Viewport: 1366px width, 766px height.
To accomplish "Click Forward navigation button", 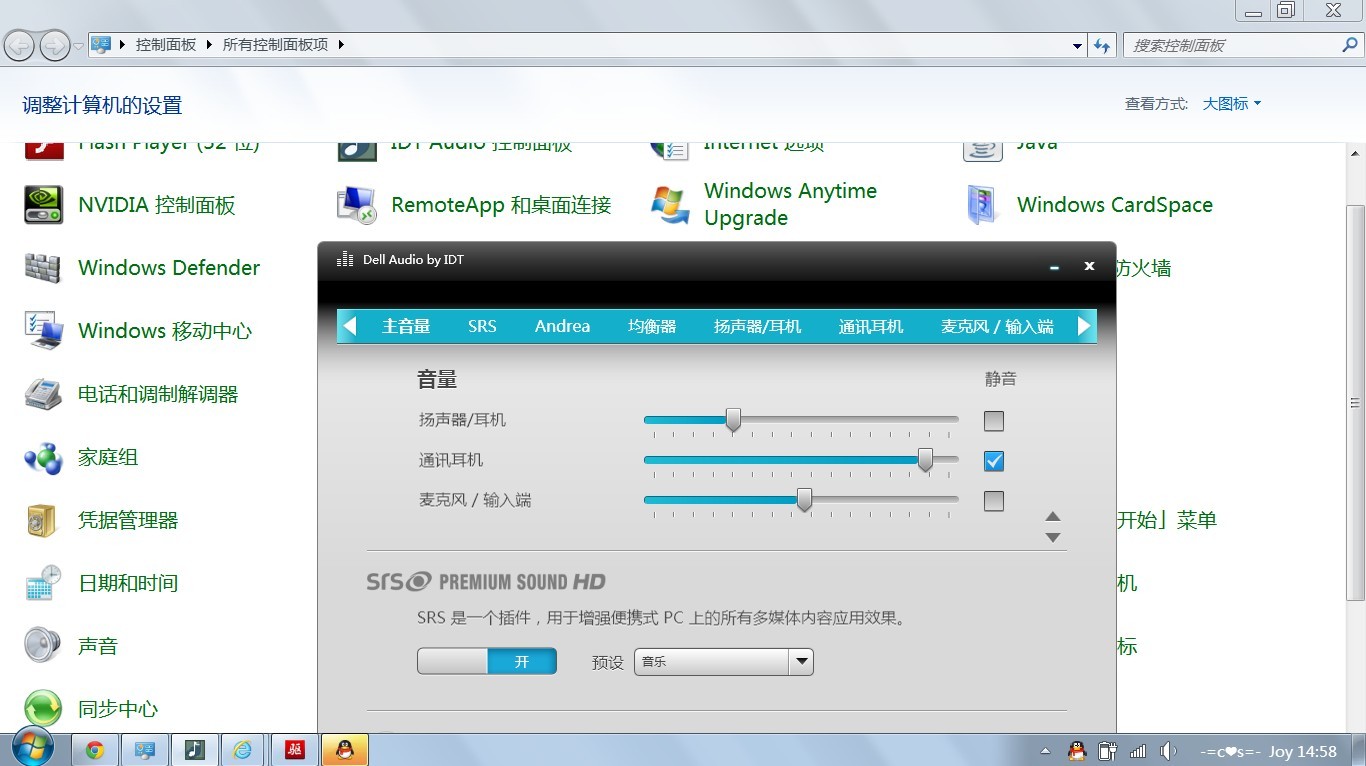I will click(x=54, y=45).
